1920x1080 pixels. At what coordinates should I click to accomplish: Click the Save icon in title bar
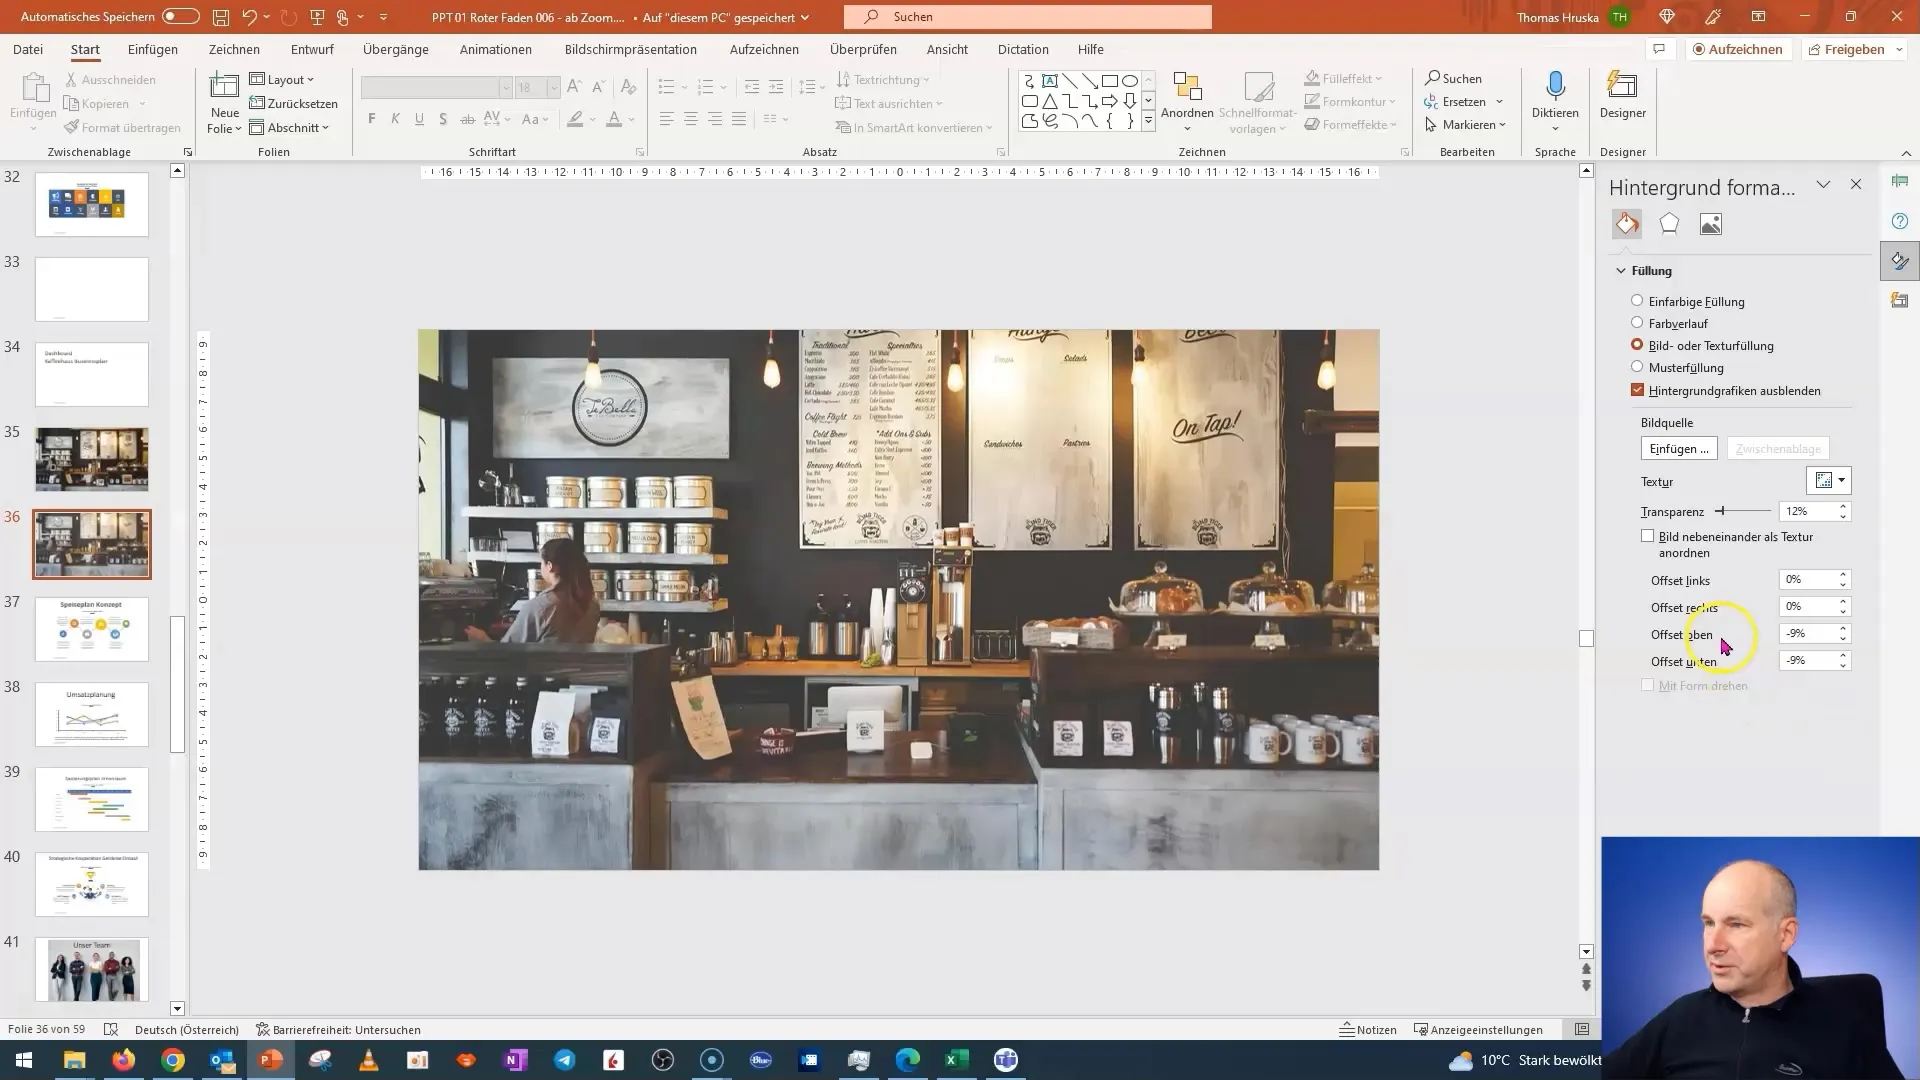point(220,17)
